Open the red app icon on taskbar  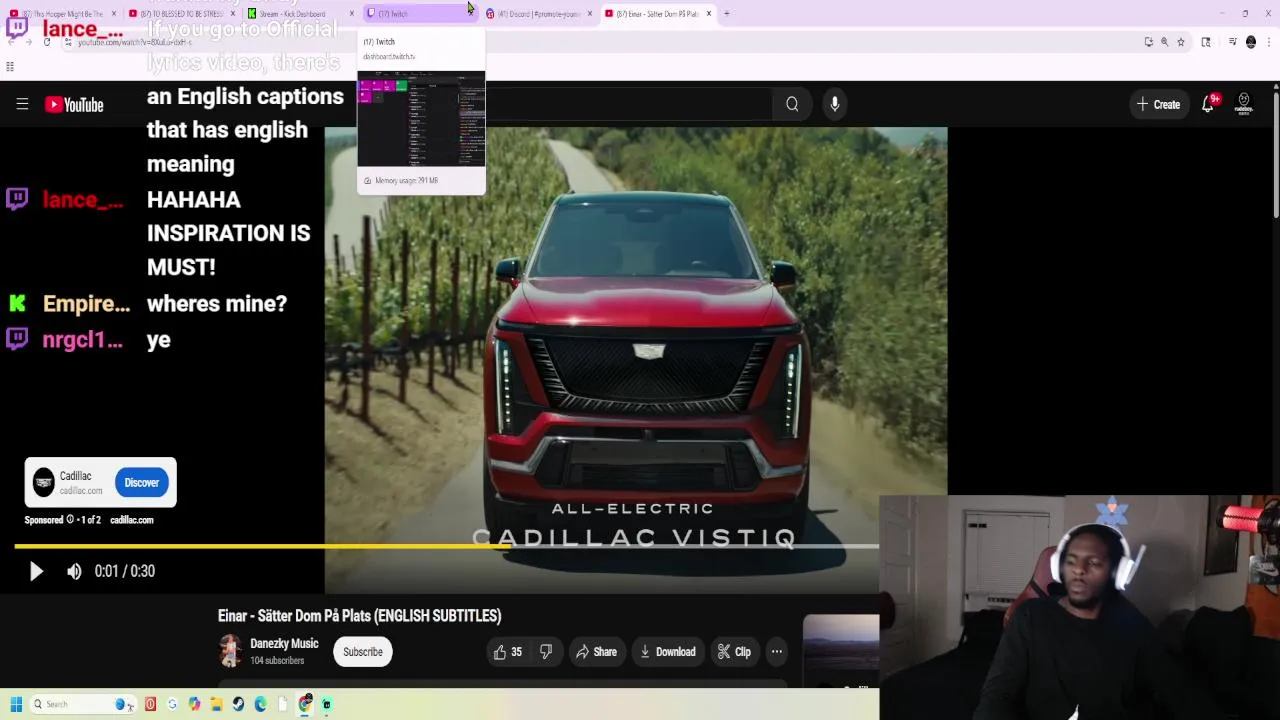[x=150, y=704]
